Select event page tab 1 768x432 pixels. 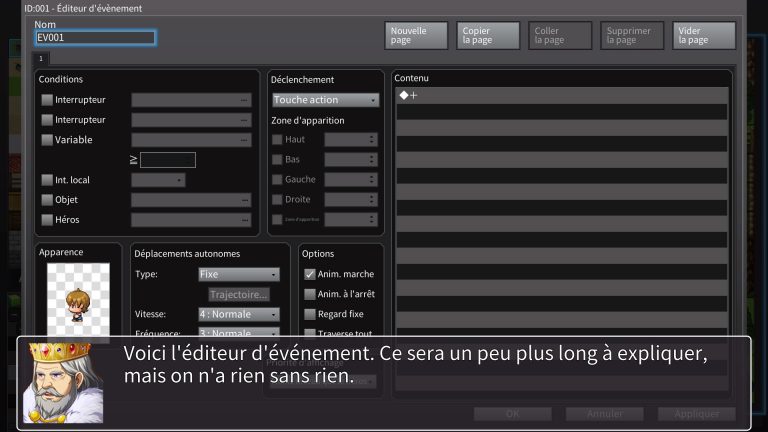tap(41, 58)
